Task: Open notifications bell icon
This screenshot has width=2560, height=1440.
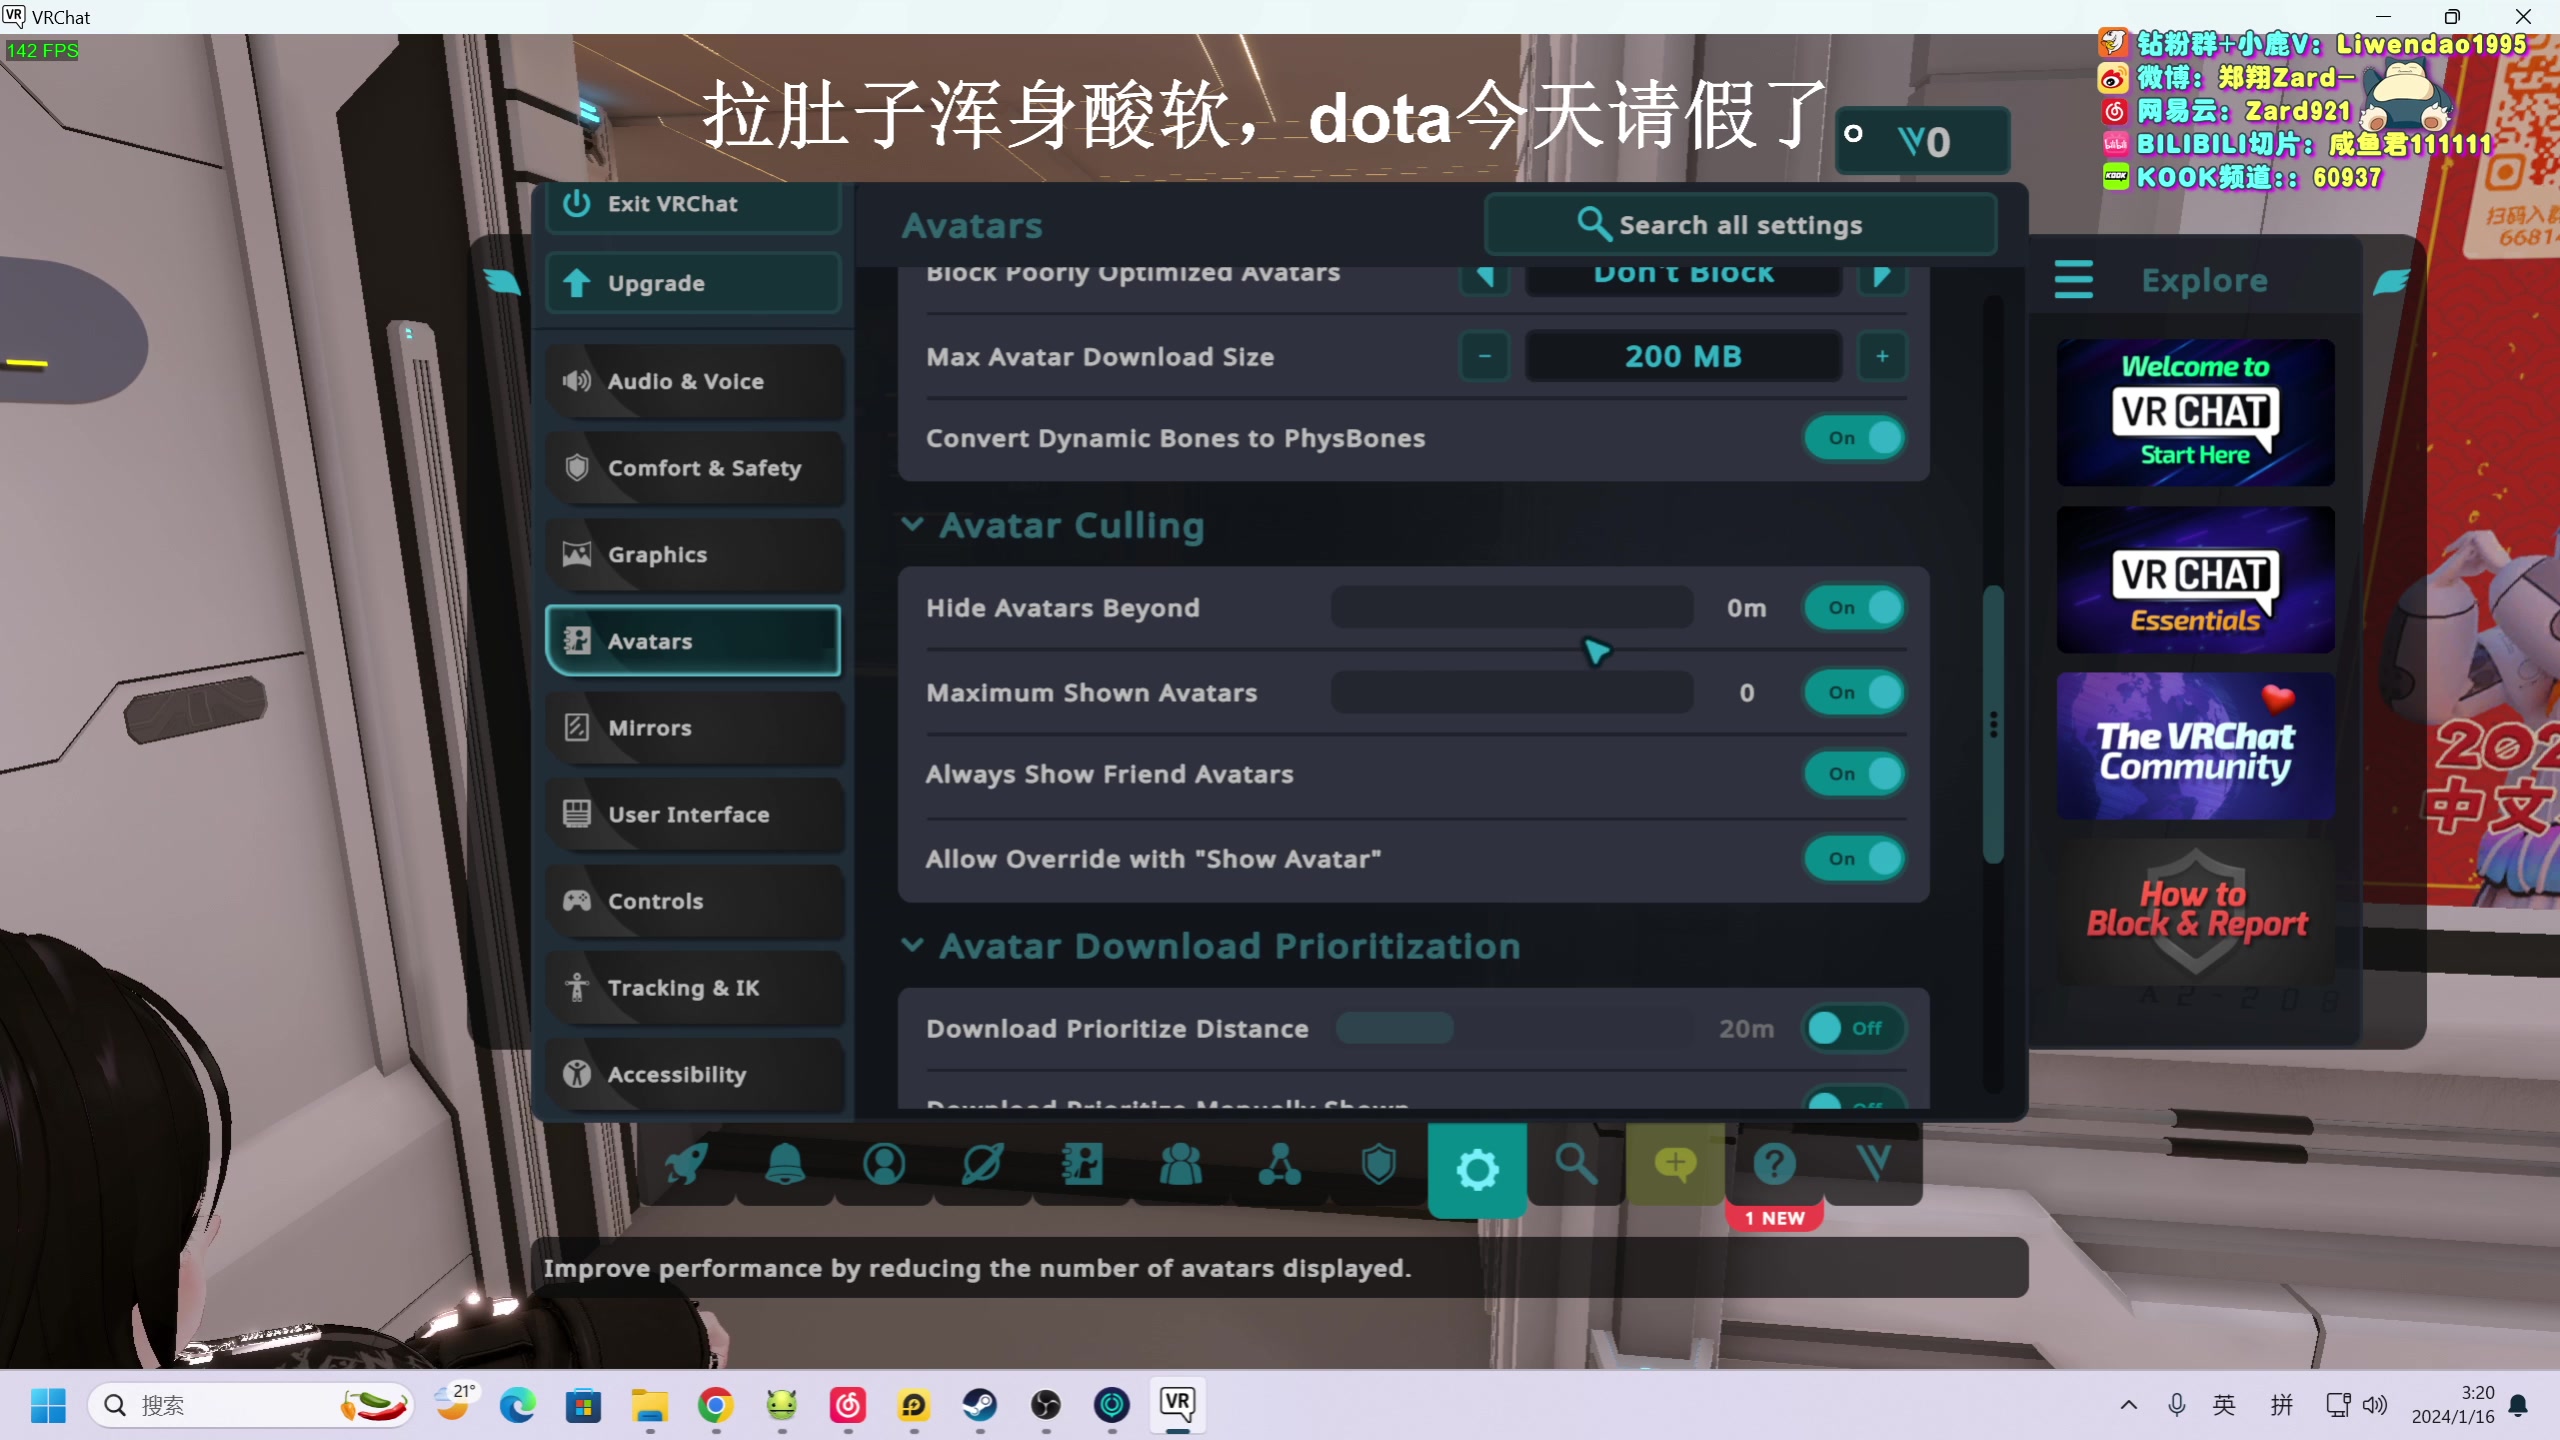Action: point(785,1164)
